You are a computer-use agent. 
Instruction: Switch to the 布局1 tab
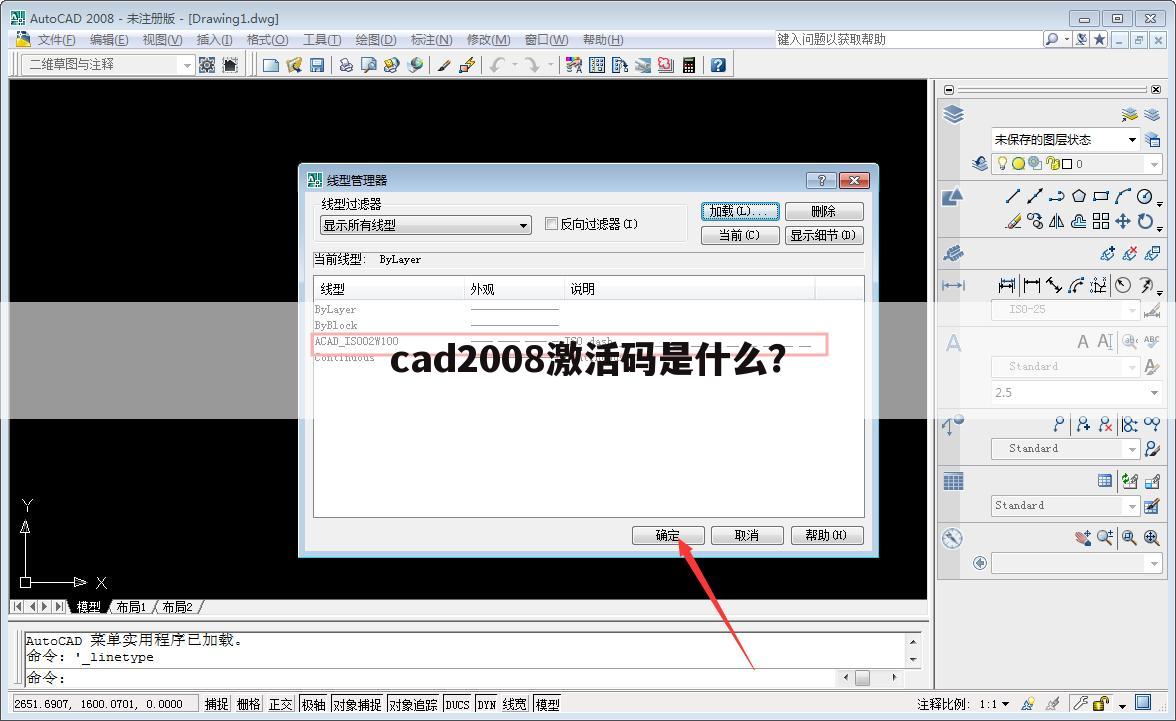point(131,607)
